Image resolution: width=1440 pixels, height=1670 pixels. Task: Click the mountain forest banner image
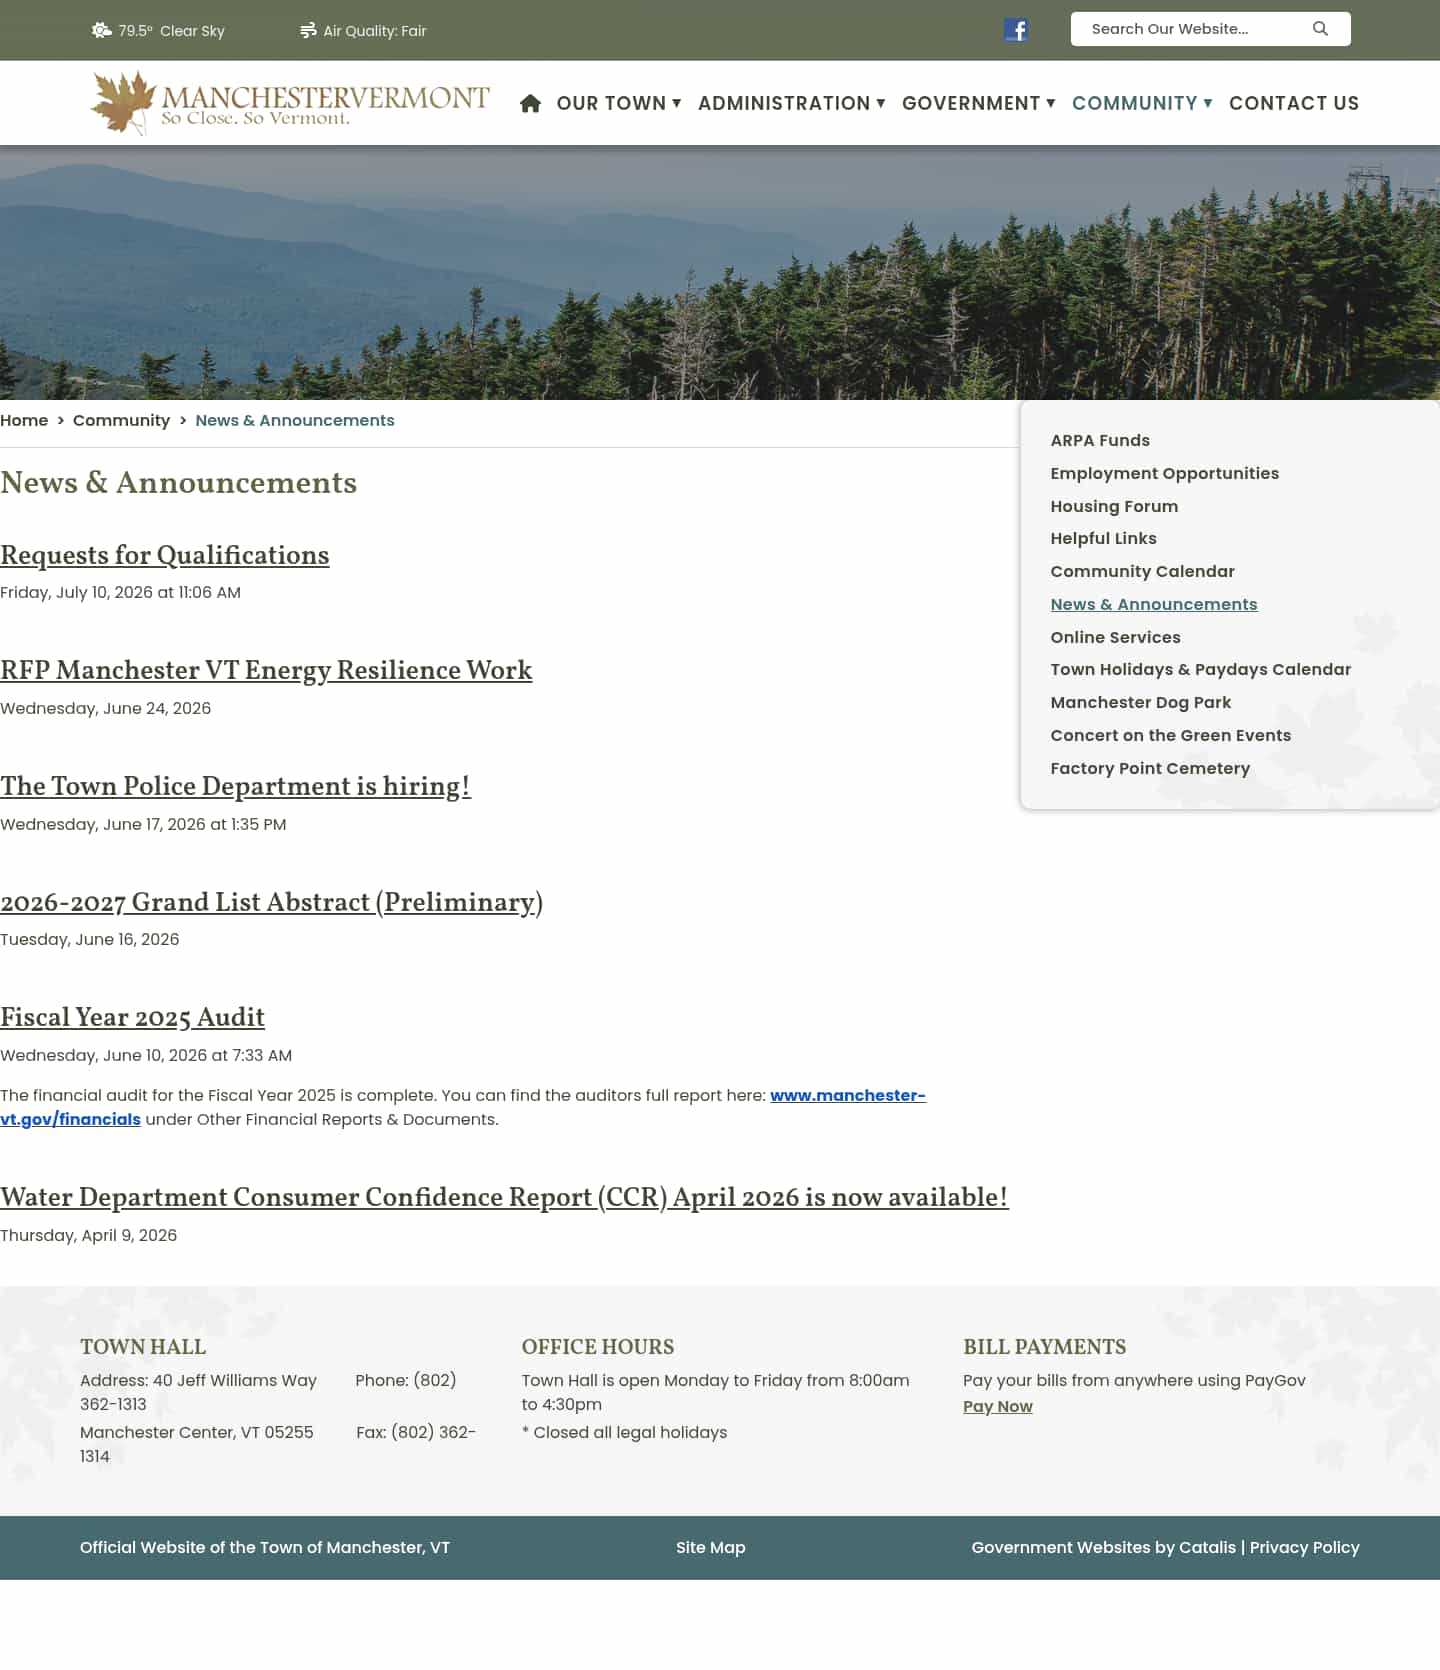click(720, 272)
